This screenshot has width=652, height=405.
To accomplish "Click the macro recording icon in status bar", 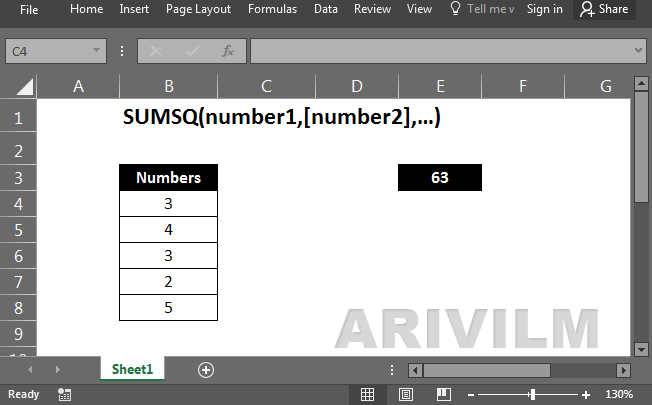I will [65, 394].
